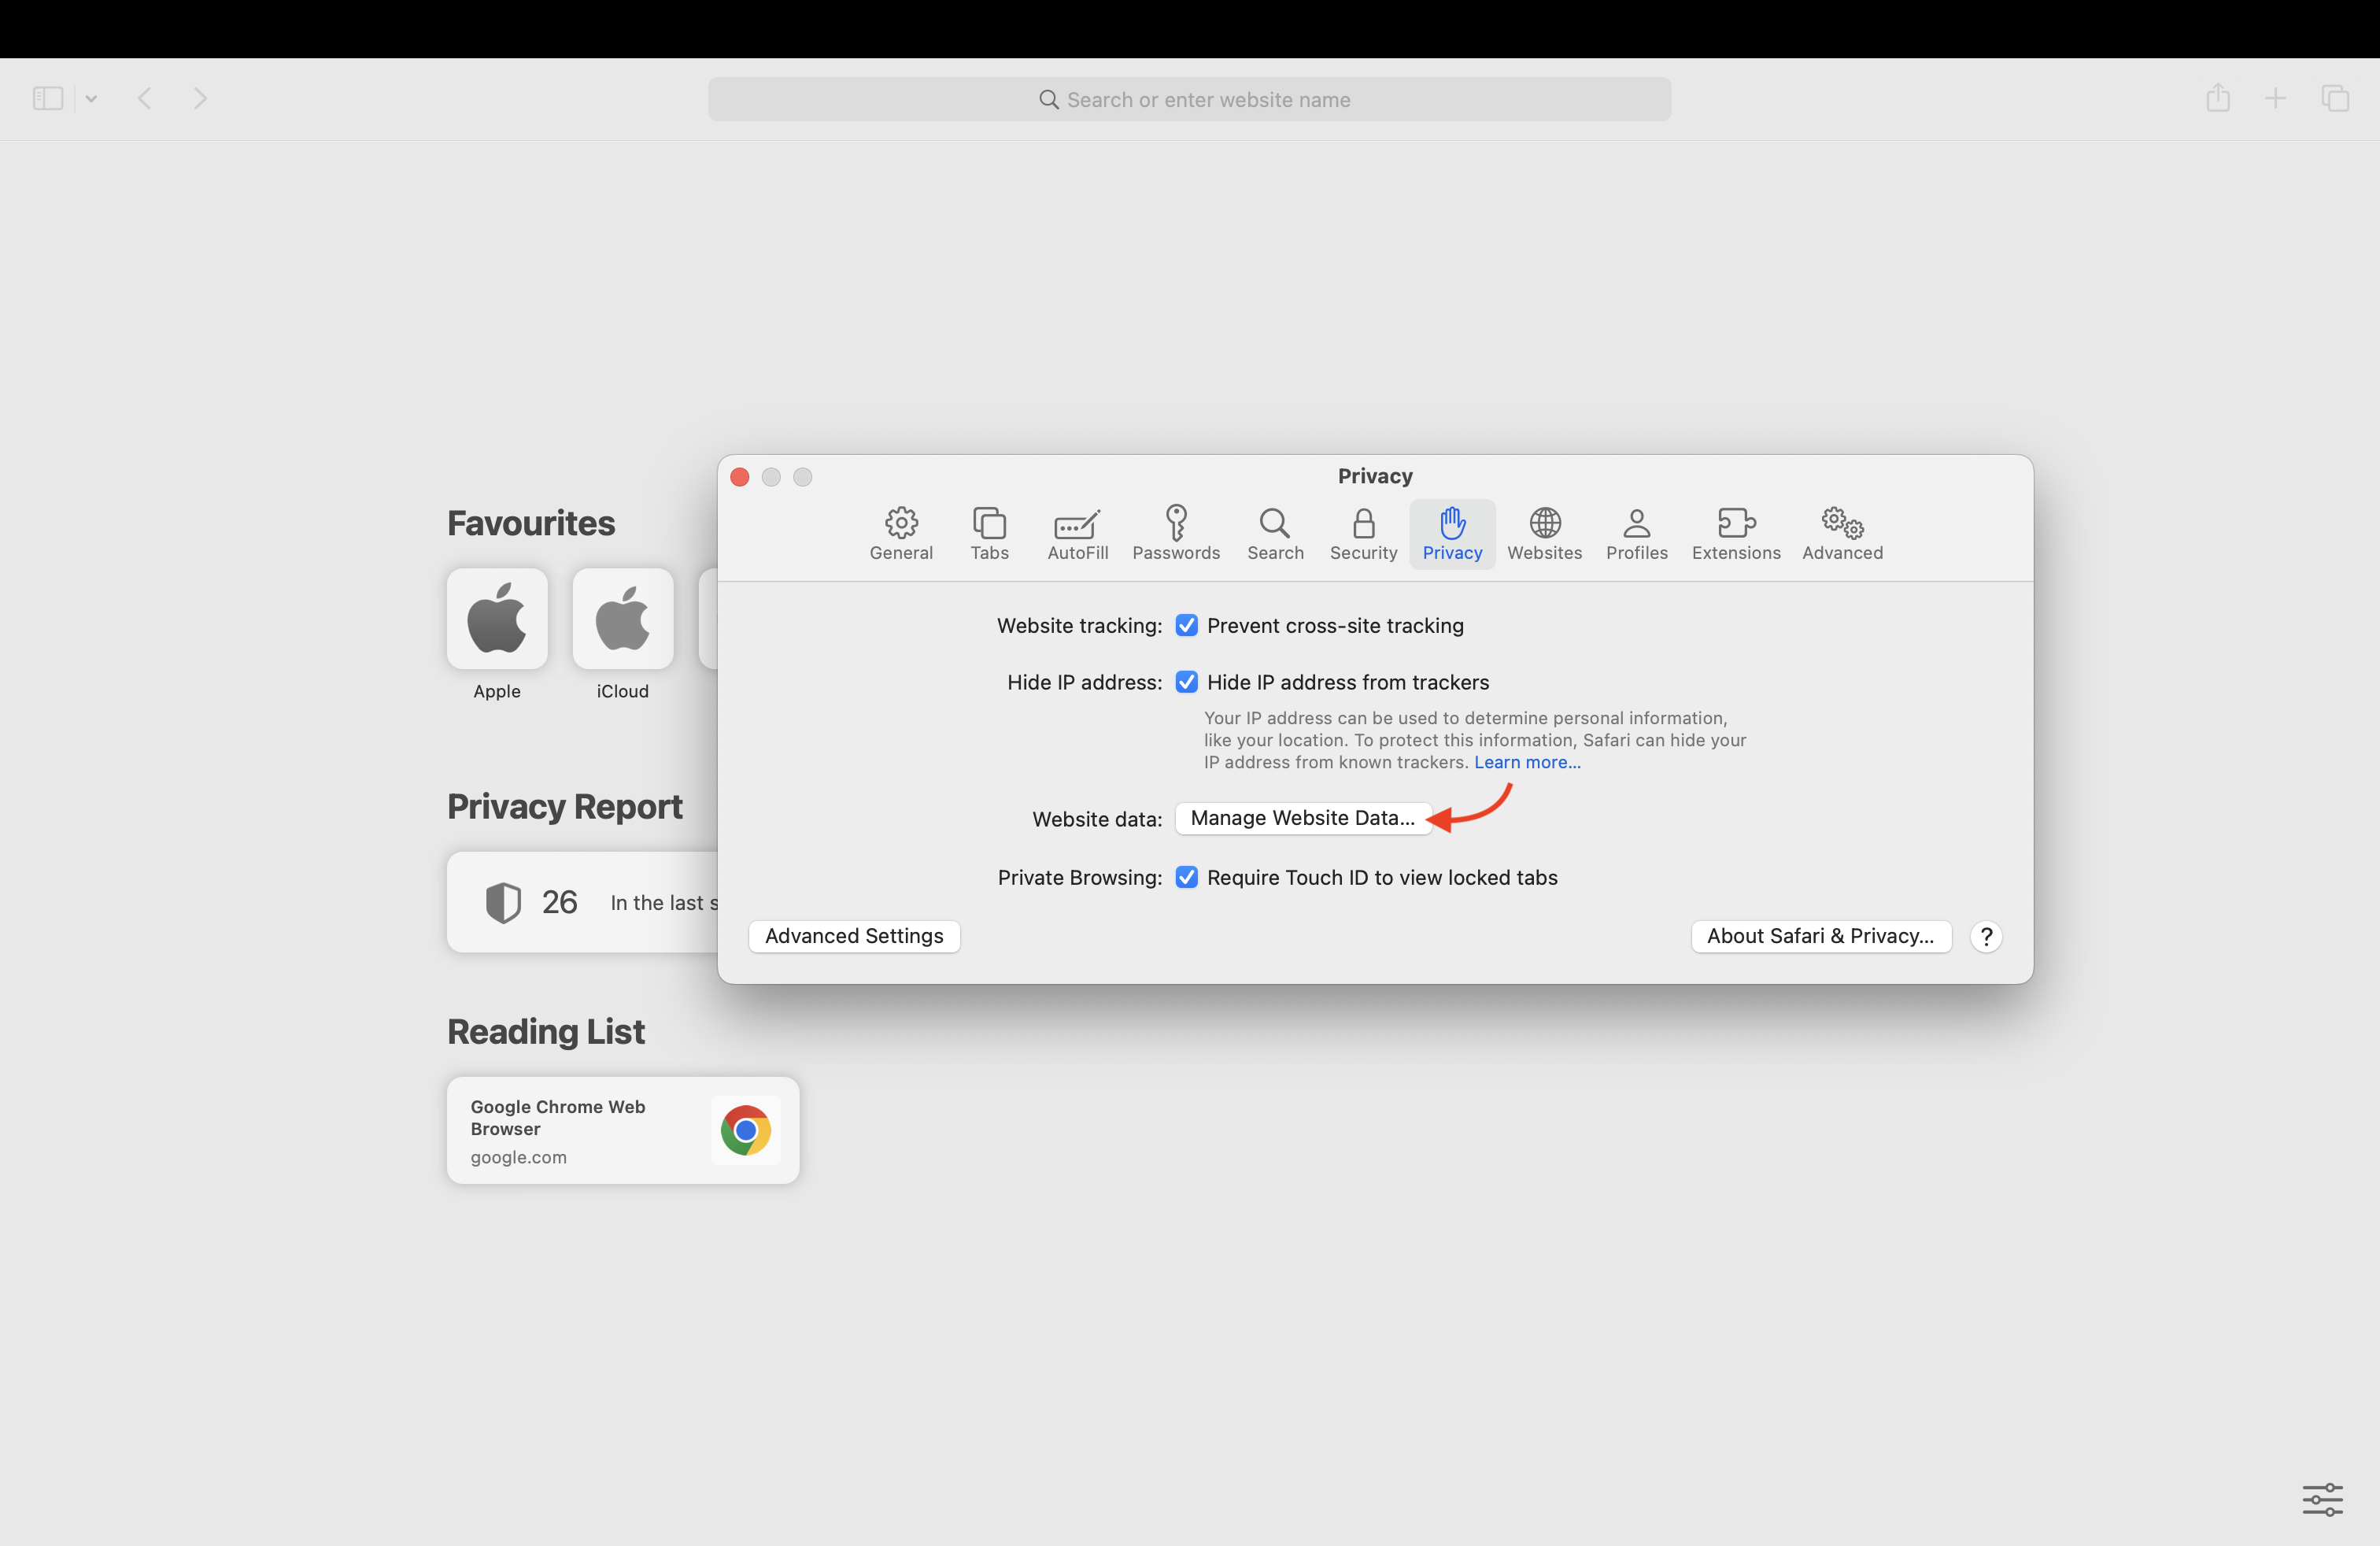Go forward with the forward arrow
The image size is (2380, 1546).
[x=200, y=98]
